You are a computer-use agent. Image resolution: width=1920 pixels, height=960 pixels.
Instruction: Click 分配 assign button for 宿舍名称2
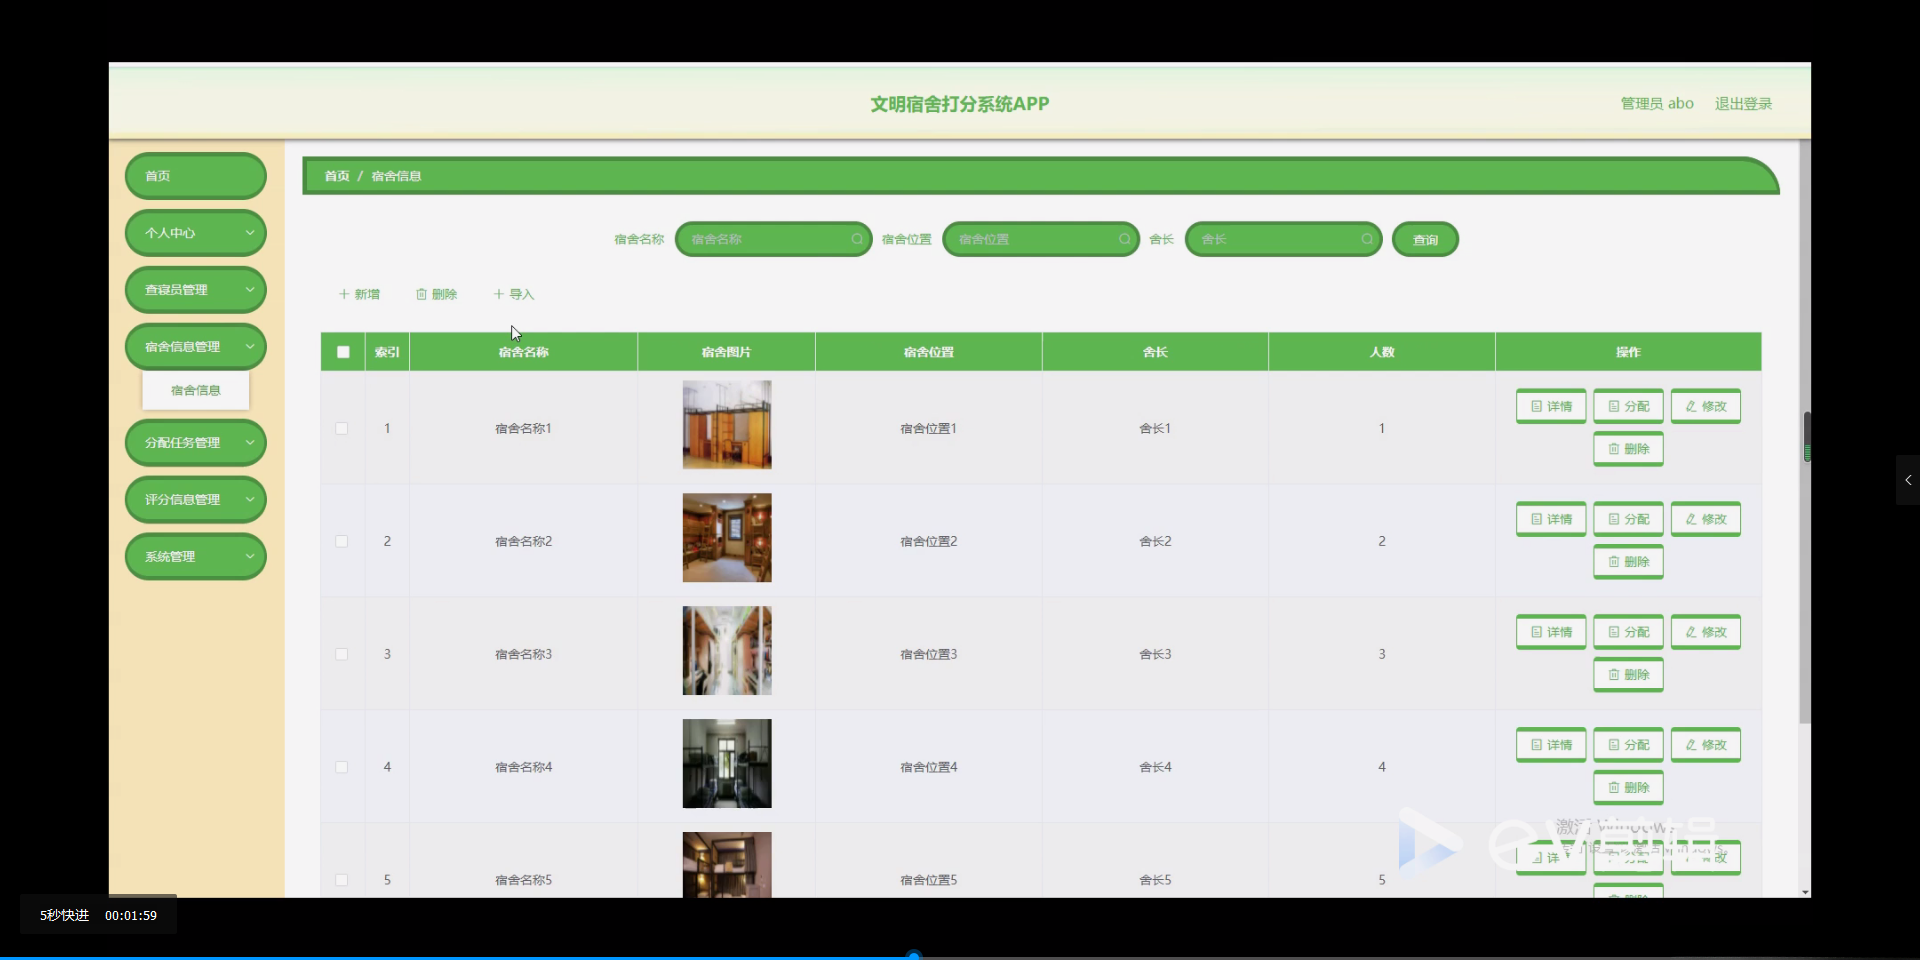1627,519
